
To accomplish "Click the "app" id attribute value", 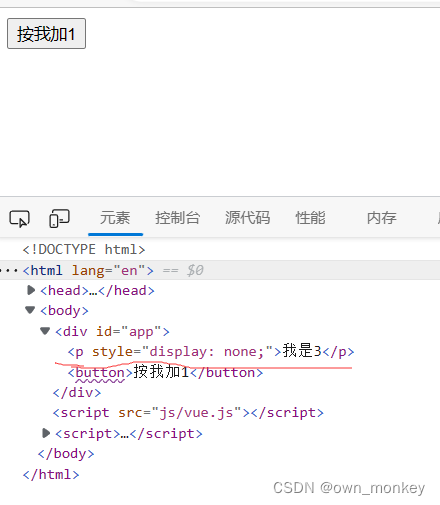I will tap(141, 332).
